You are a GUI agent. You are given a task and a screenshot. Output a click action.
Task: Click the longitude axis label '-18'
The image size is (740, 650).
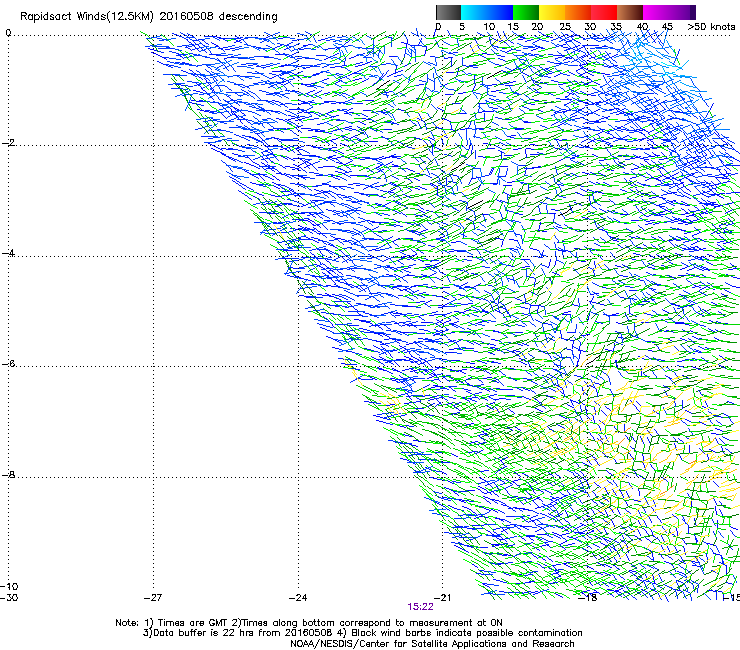tap(588, 598)
